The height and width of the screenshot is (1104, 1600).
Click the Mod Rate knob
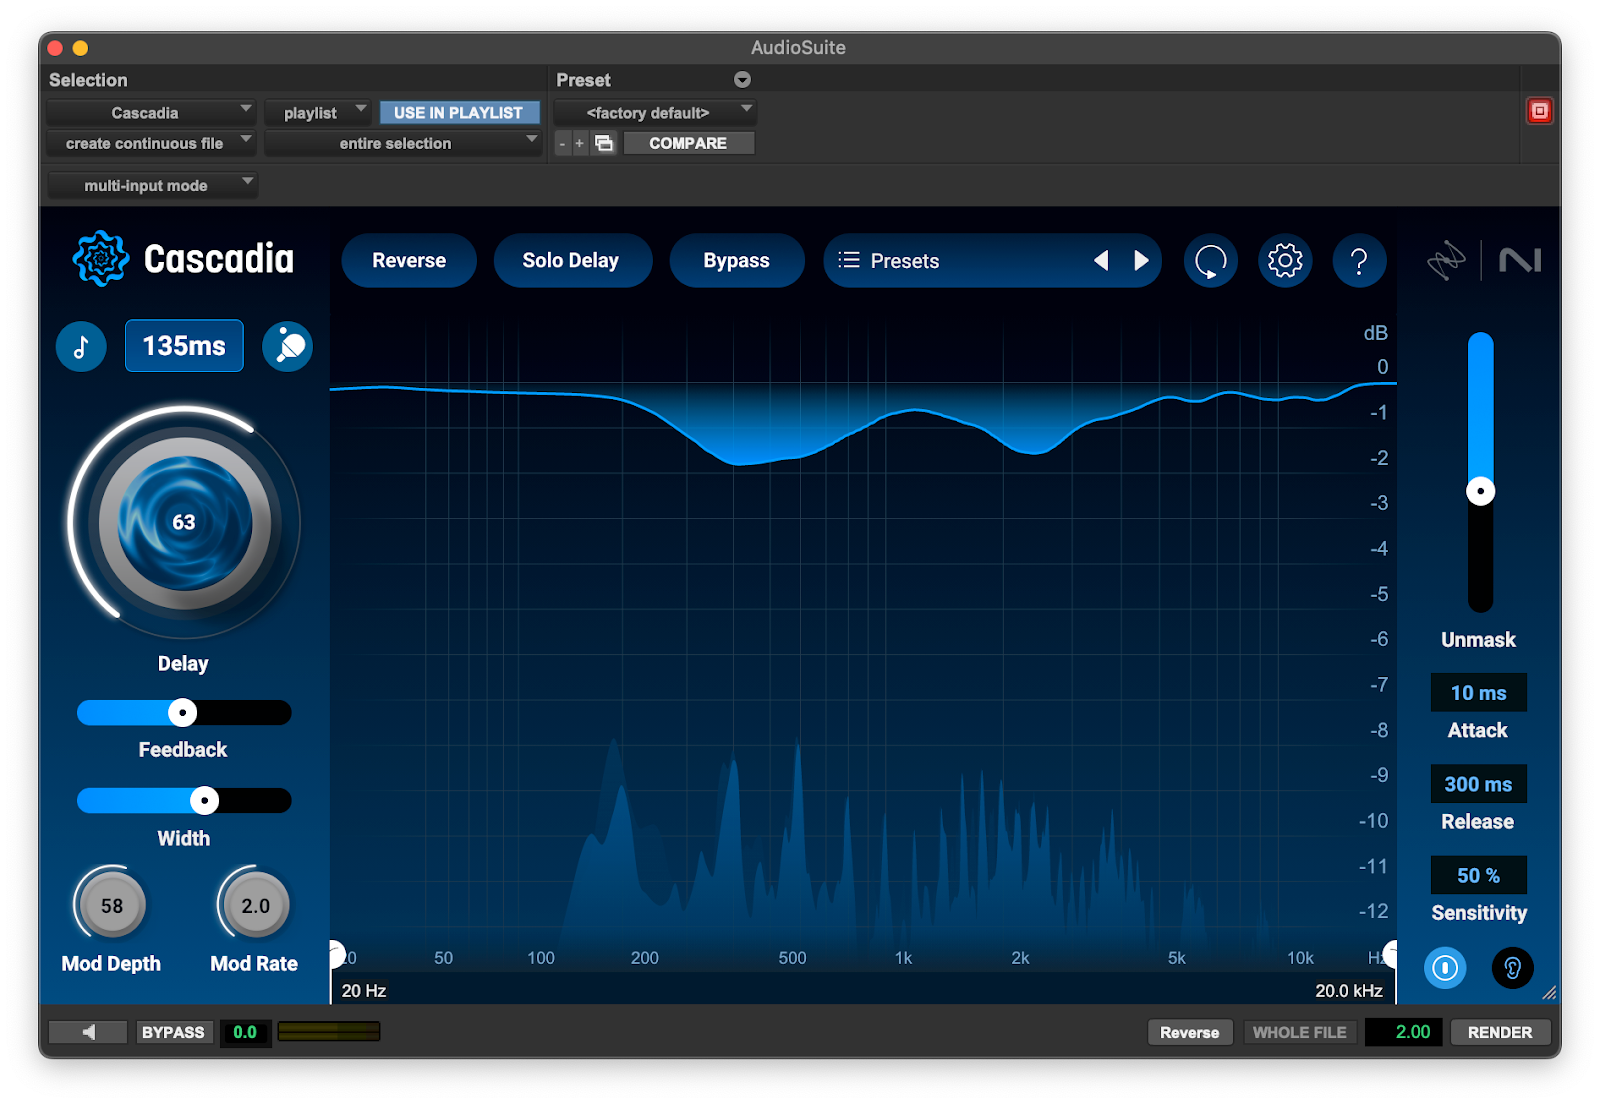coord(256,905)
